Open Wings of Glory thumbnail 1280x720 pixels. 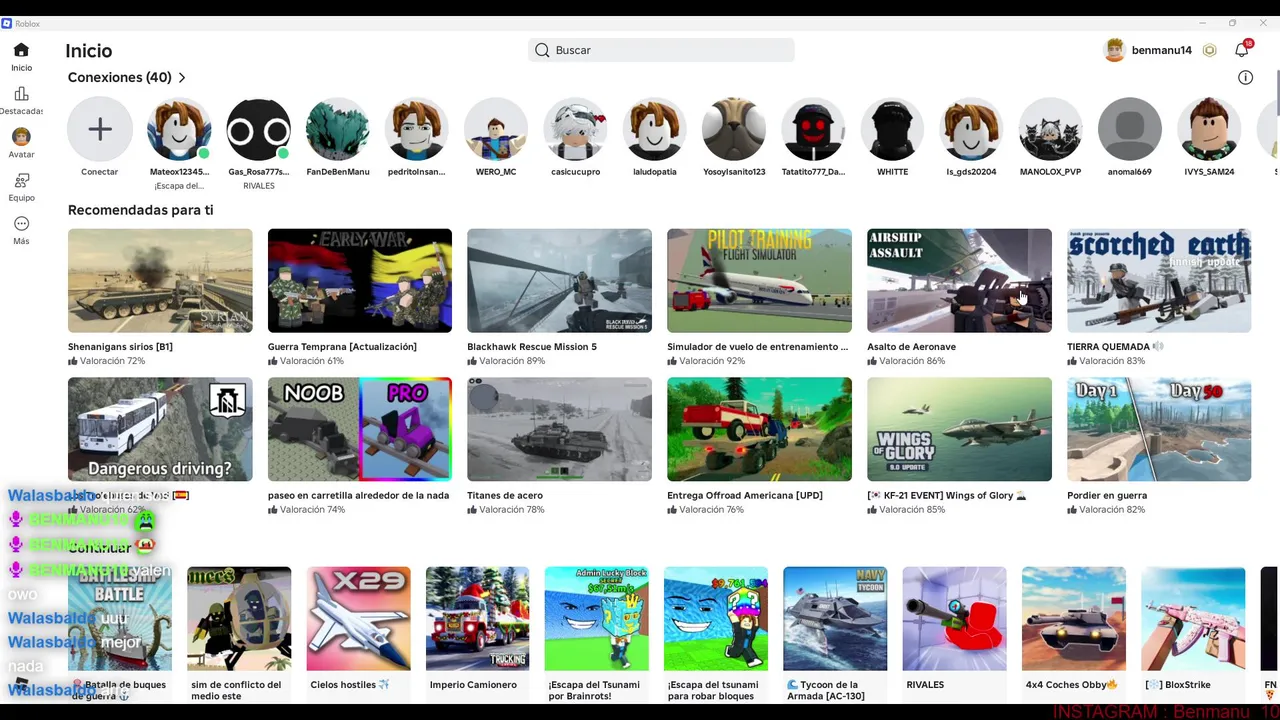pyautogui.click(x=959, y=429)
